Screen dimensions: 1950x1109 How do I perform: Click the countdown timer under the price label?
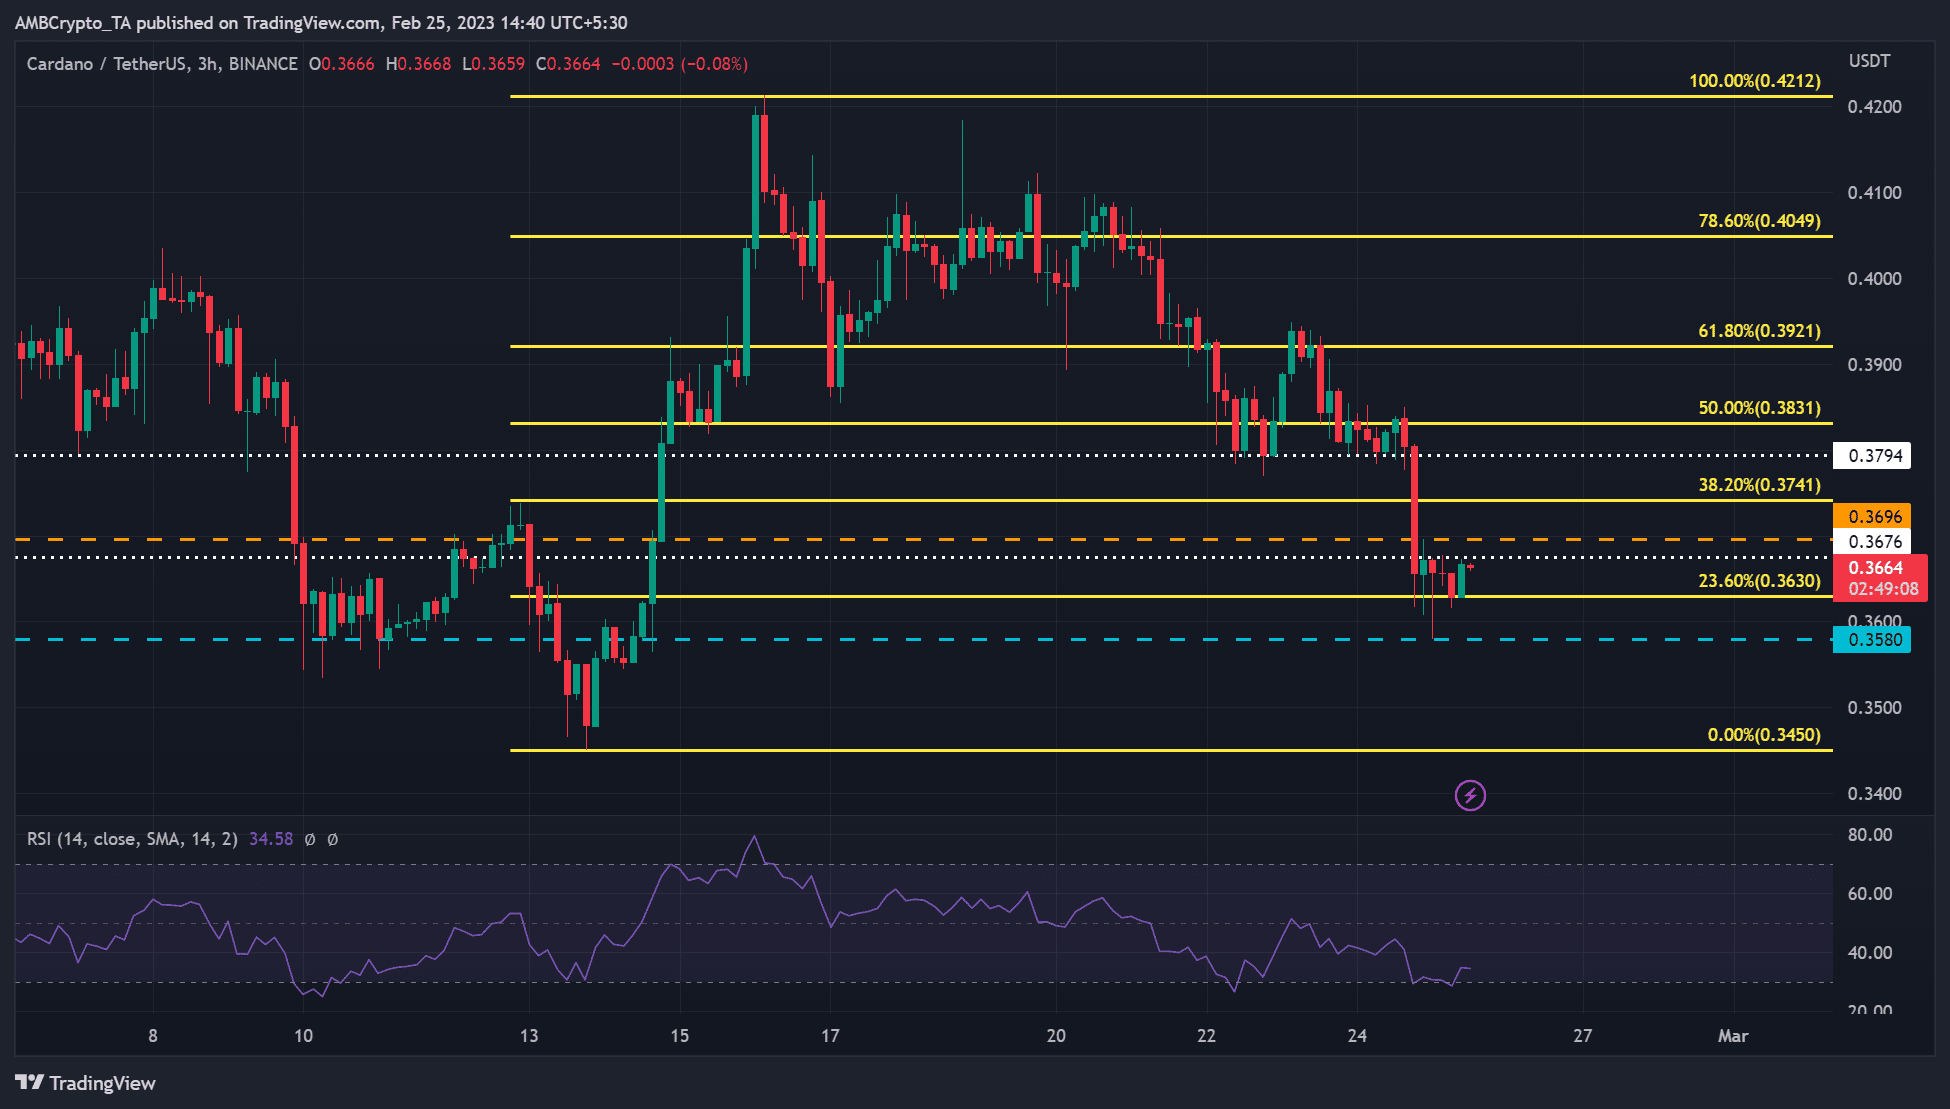[x=1884, y=589]
